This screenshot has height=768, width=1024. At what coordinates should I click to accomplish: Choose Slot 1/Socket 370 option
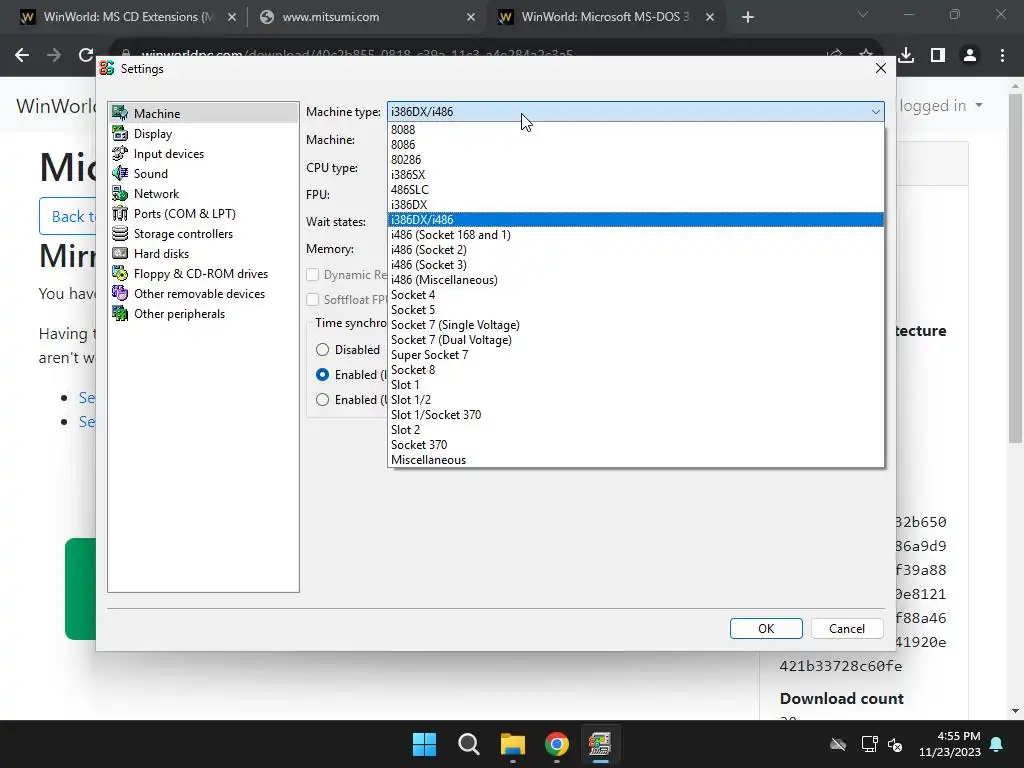(x=635, y=415)
